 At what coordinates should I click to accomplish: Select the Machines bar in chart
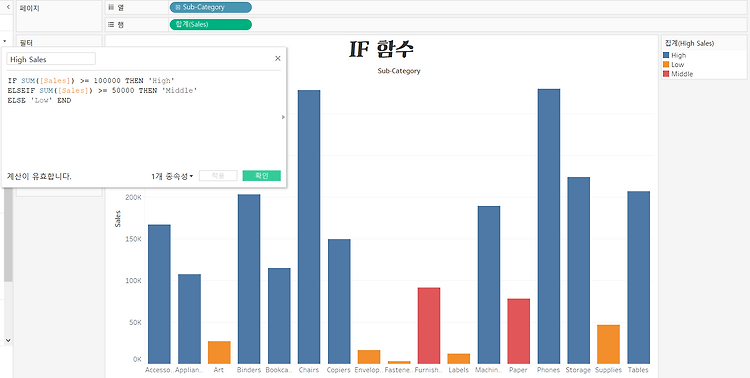[x=489, y=285]
